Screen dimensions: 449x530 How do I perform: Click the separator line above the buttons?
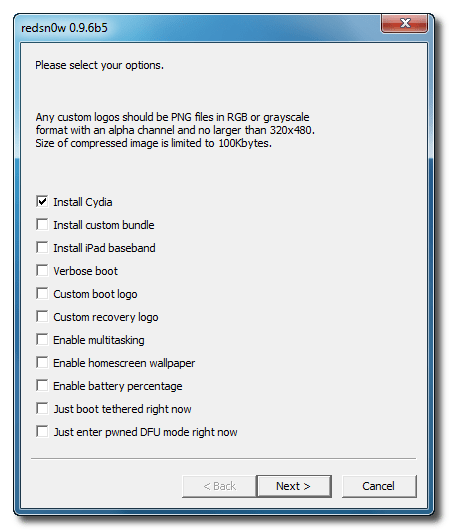click(x=223, y=459)
